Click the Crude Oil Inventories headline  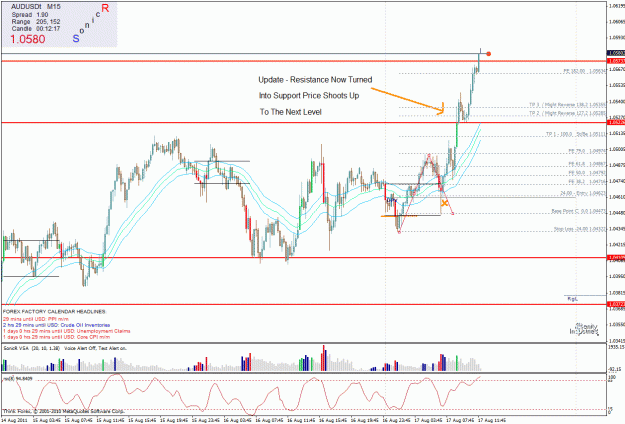point(56,325)
